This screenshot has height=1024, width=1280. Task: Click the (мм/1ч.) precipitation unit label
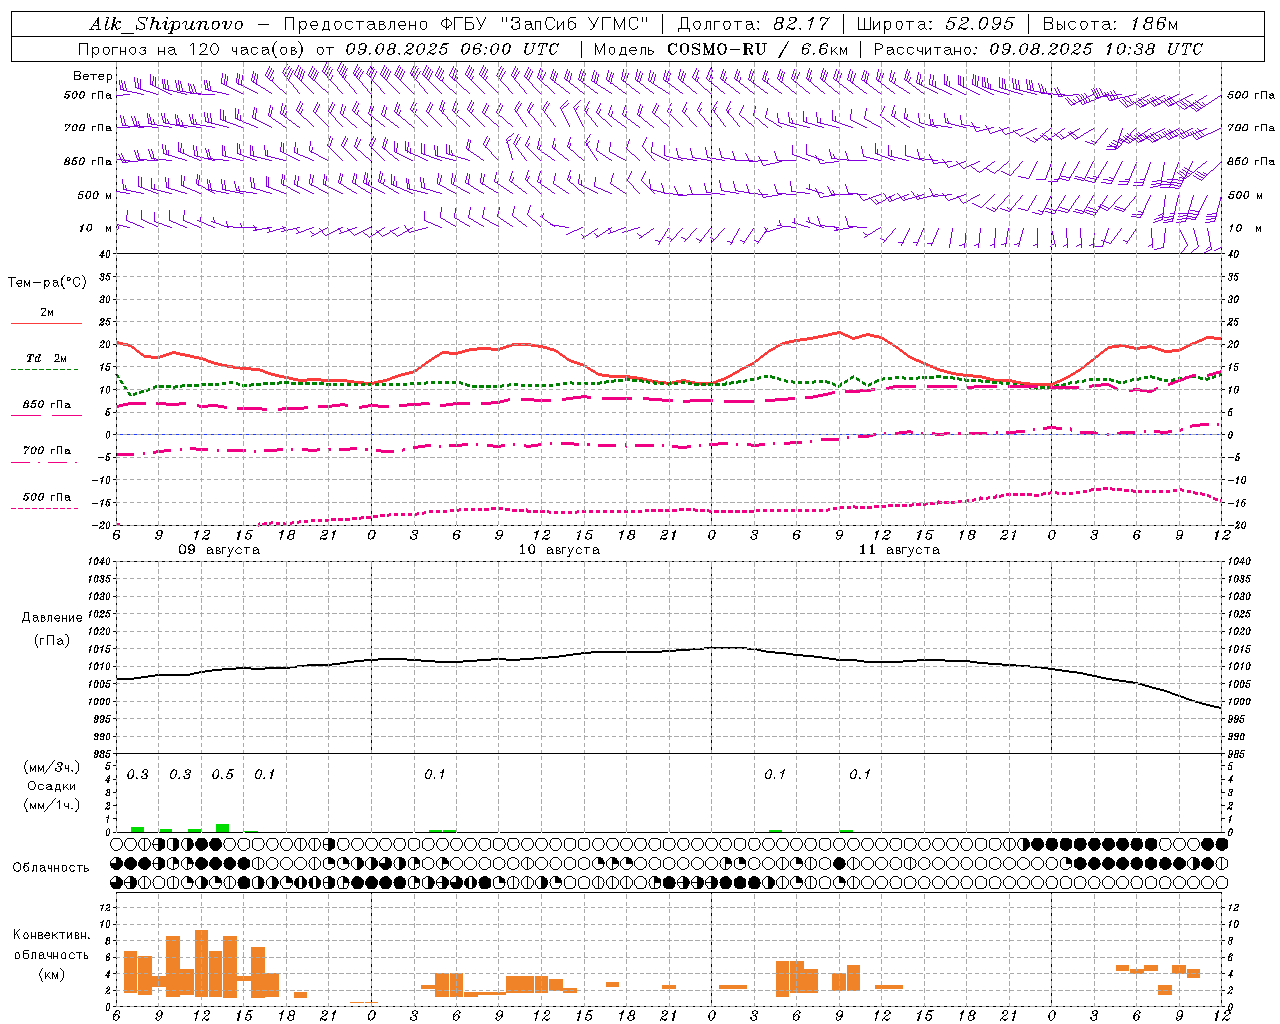click(x=52, y=805)
